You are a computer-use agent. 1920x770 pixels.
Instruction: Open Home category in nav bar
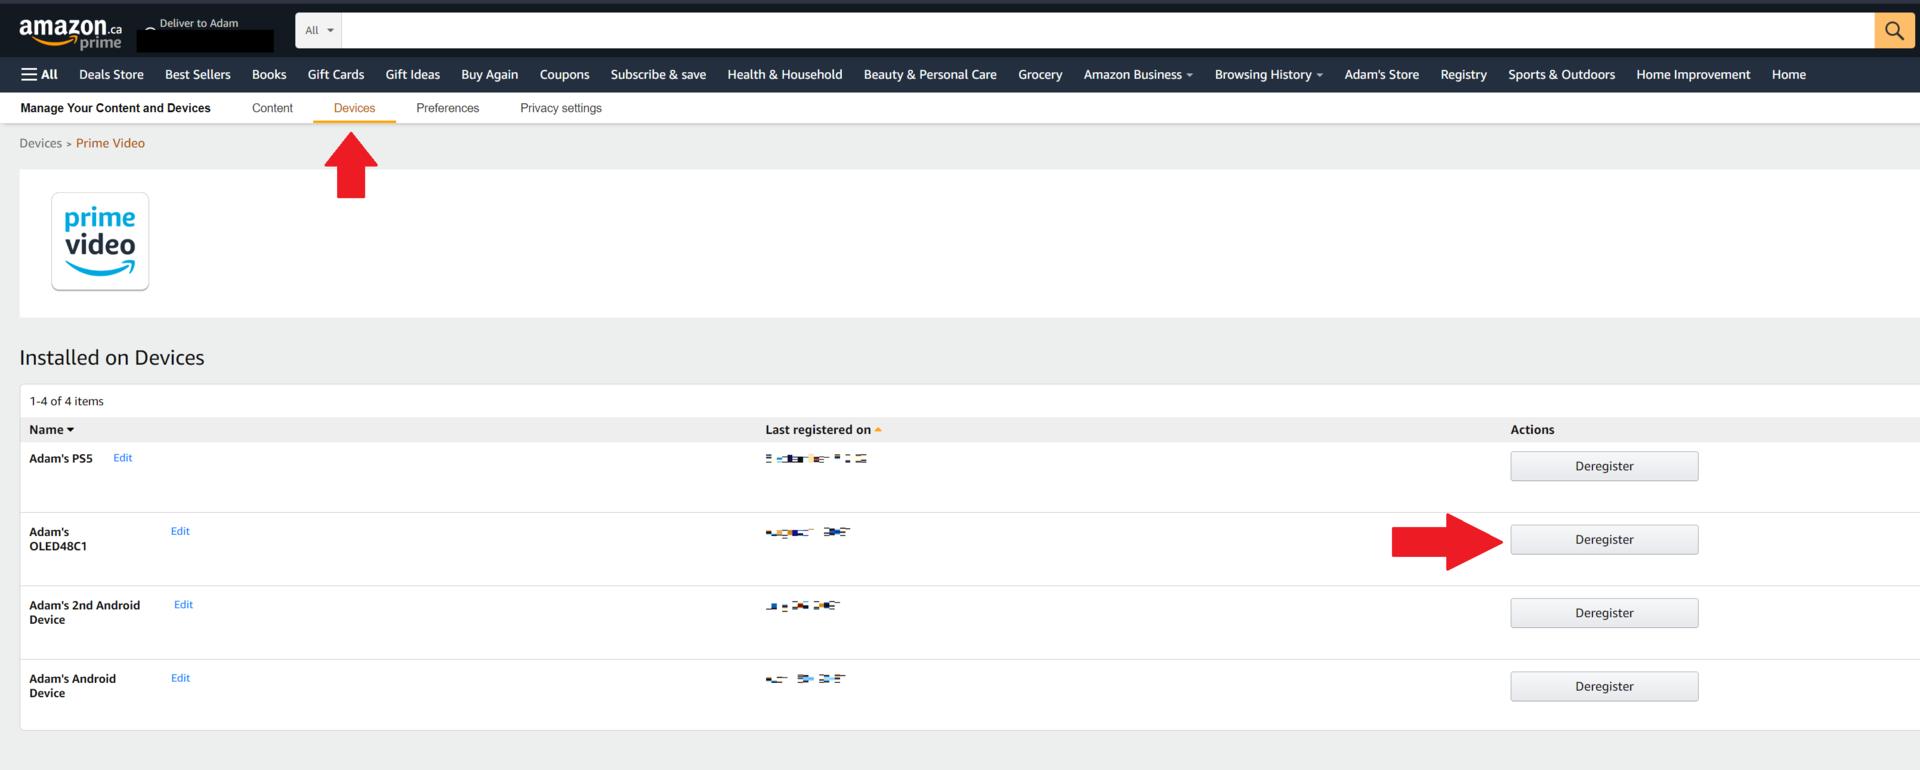click(1789, 75)
